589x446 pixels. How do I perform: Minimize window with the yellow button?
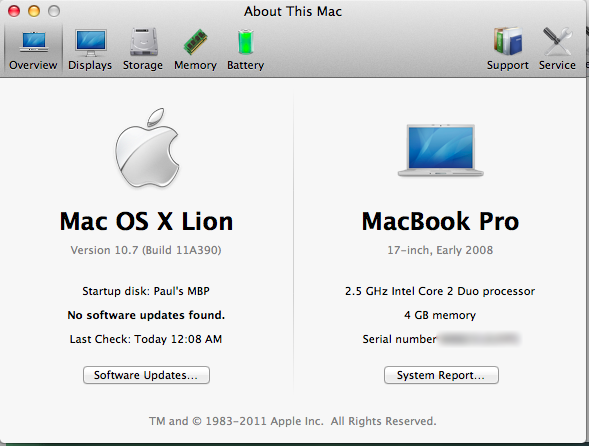point(34,11)
